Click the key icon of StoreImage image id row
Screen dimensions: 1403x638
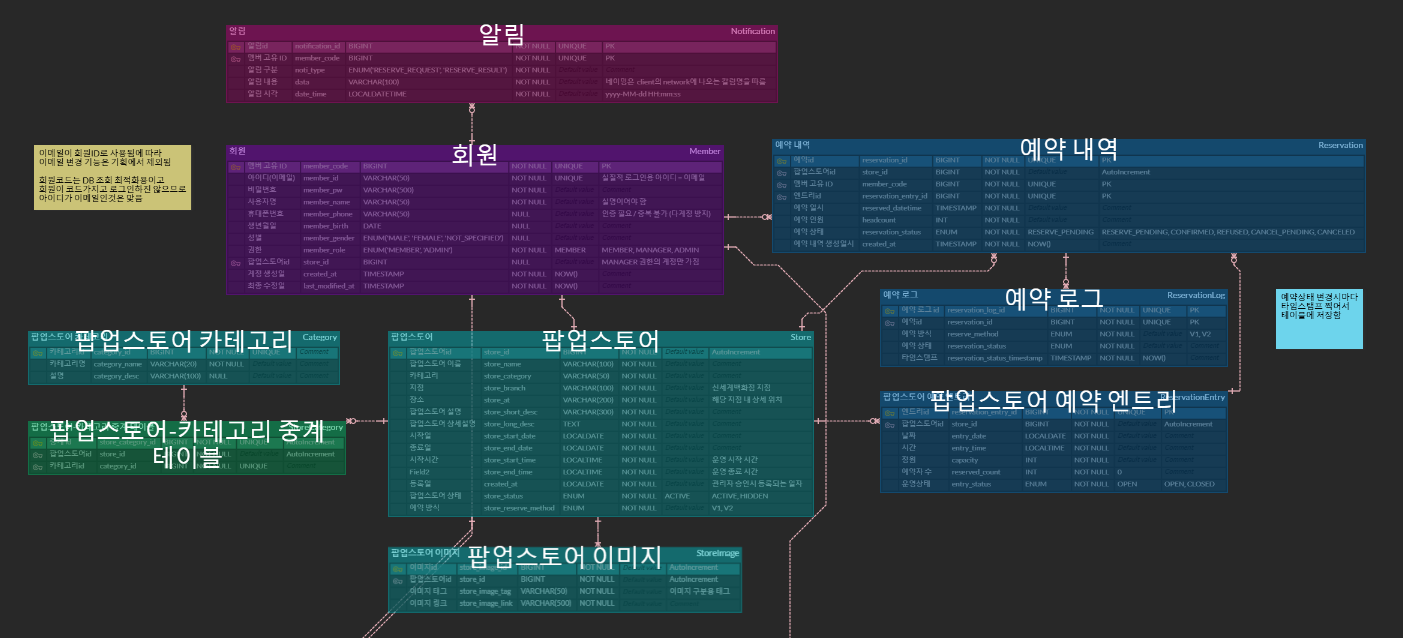click(398, 568)
